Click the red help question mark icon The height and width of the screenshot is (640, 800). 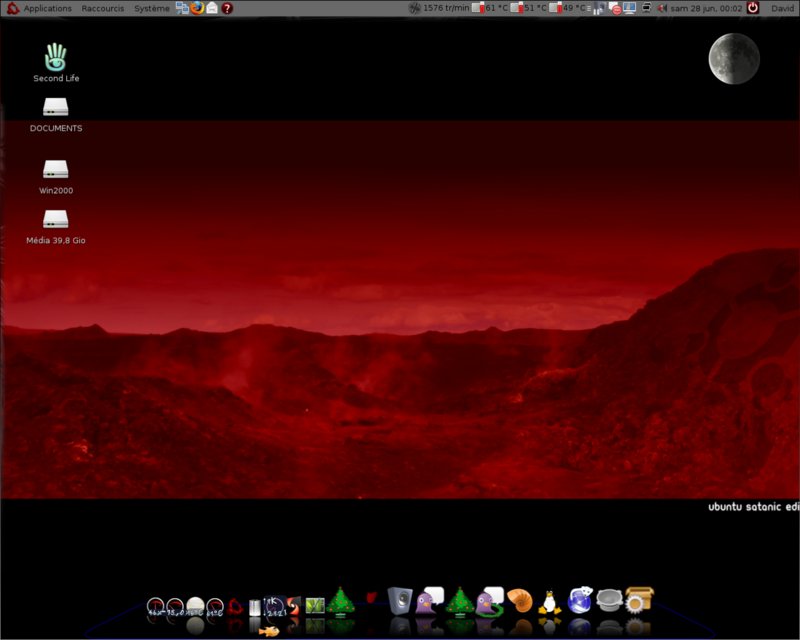(227, 8)
